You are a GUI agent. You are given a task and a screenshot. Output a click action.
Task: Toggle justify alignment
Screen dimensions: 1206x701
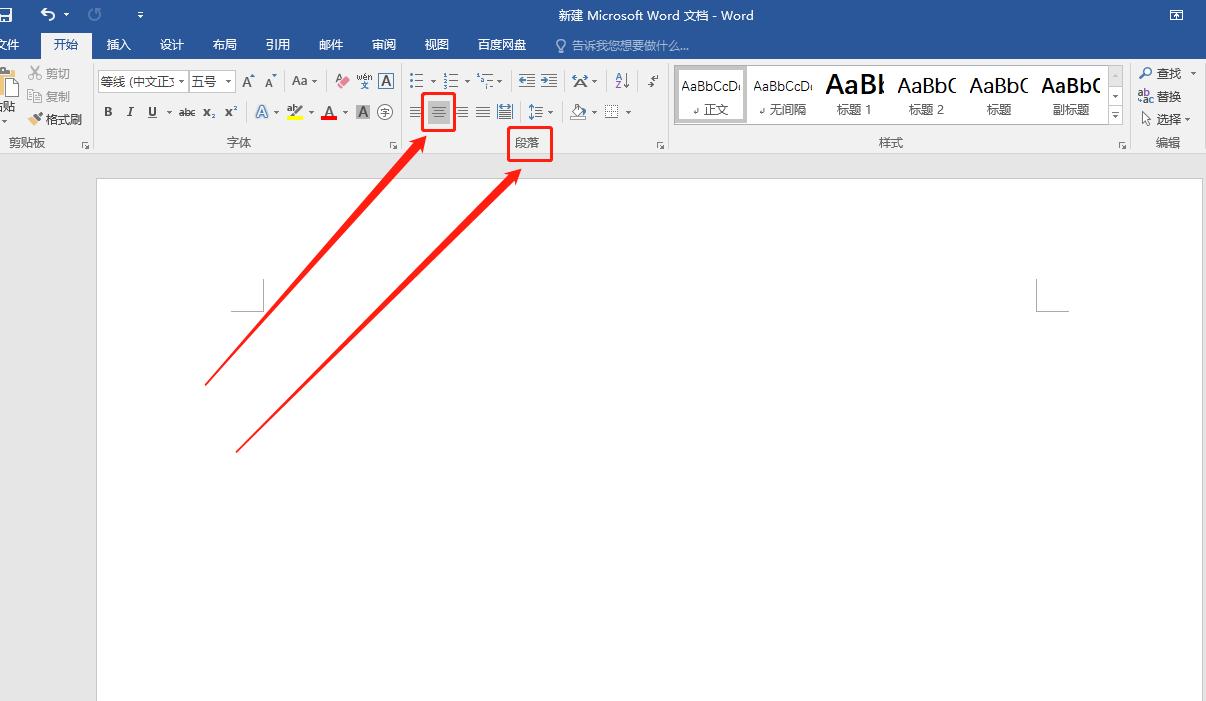483,112
